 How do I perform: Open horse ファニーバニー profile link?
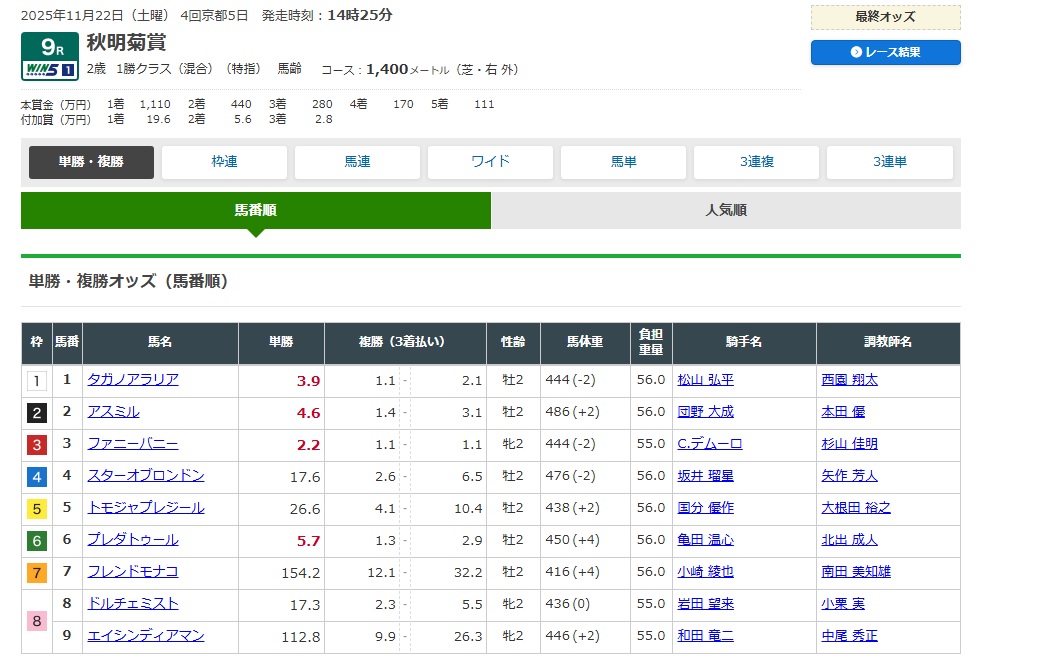[133, 444]
